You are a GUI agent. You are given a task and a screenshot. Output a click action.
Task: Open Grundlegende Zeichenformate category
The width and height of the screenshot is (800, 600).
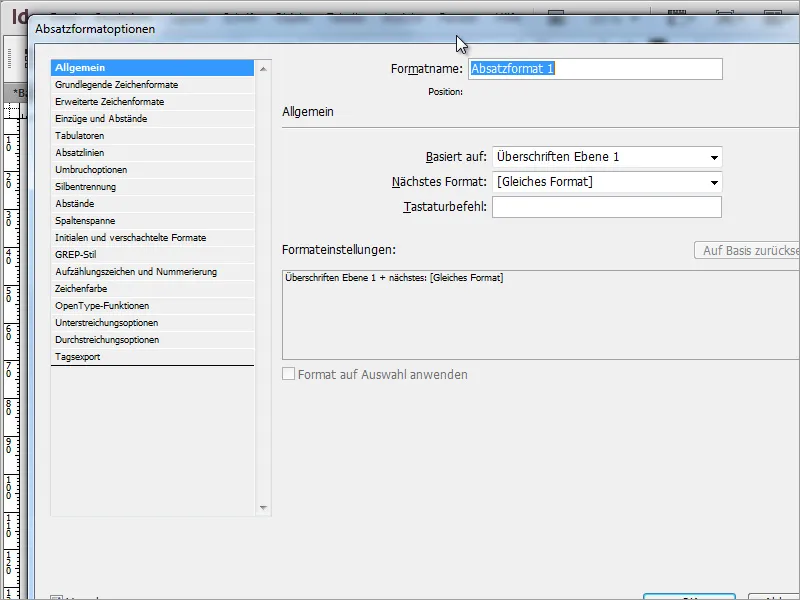pos(152,85)
